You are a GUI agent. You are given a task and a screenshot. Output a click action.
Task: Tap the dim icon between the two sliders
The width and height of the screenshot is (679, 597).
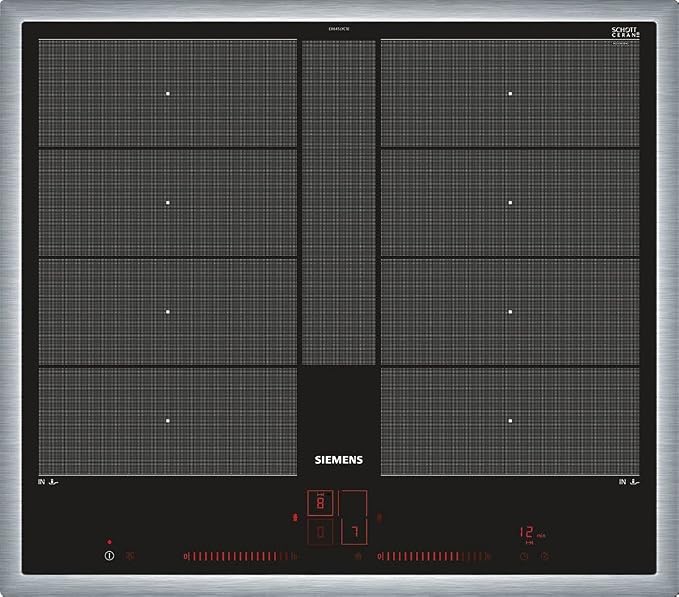(x=358, y=556)
